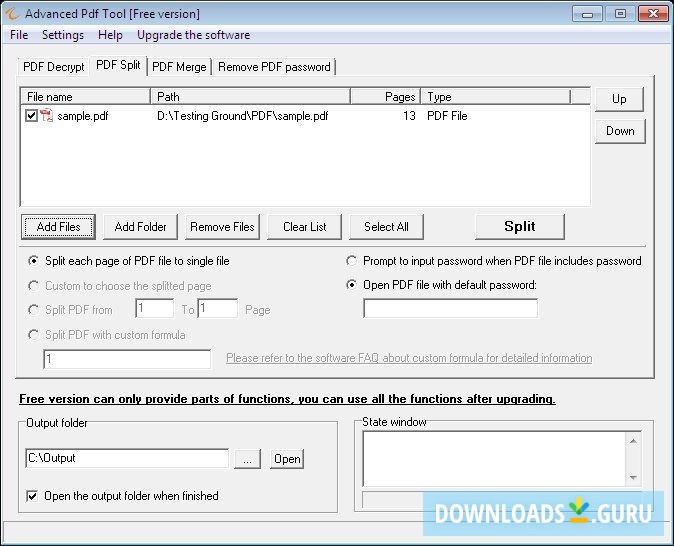Open the File menu
Viewport: 674px width, 546px height.
click(19, 35)
